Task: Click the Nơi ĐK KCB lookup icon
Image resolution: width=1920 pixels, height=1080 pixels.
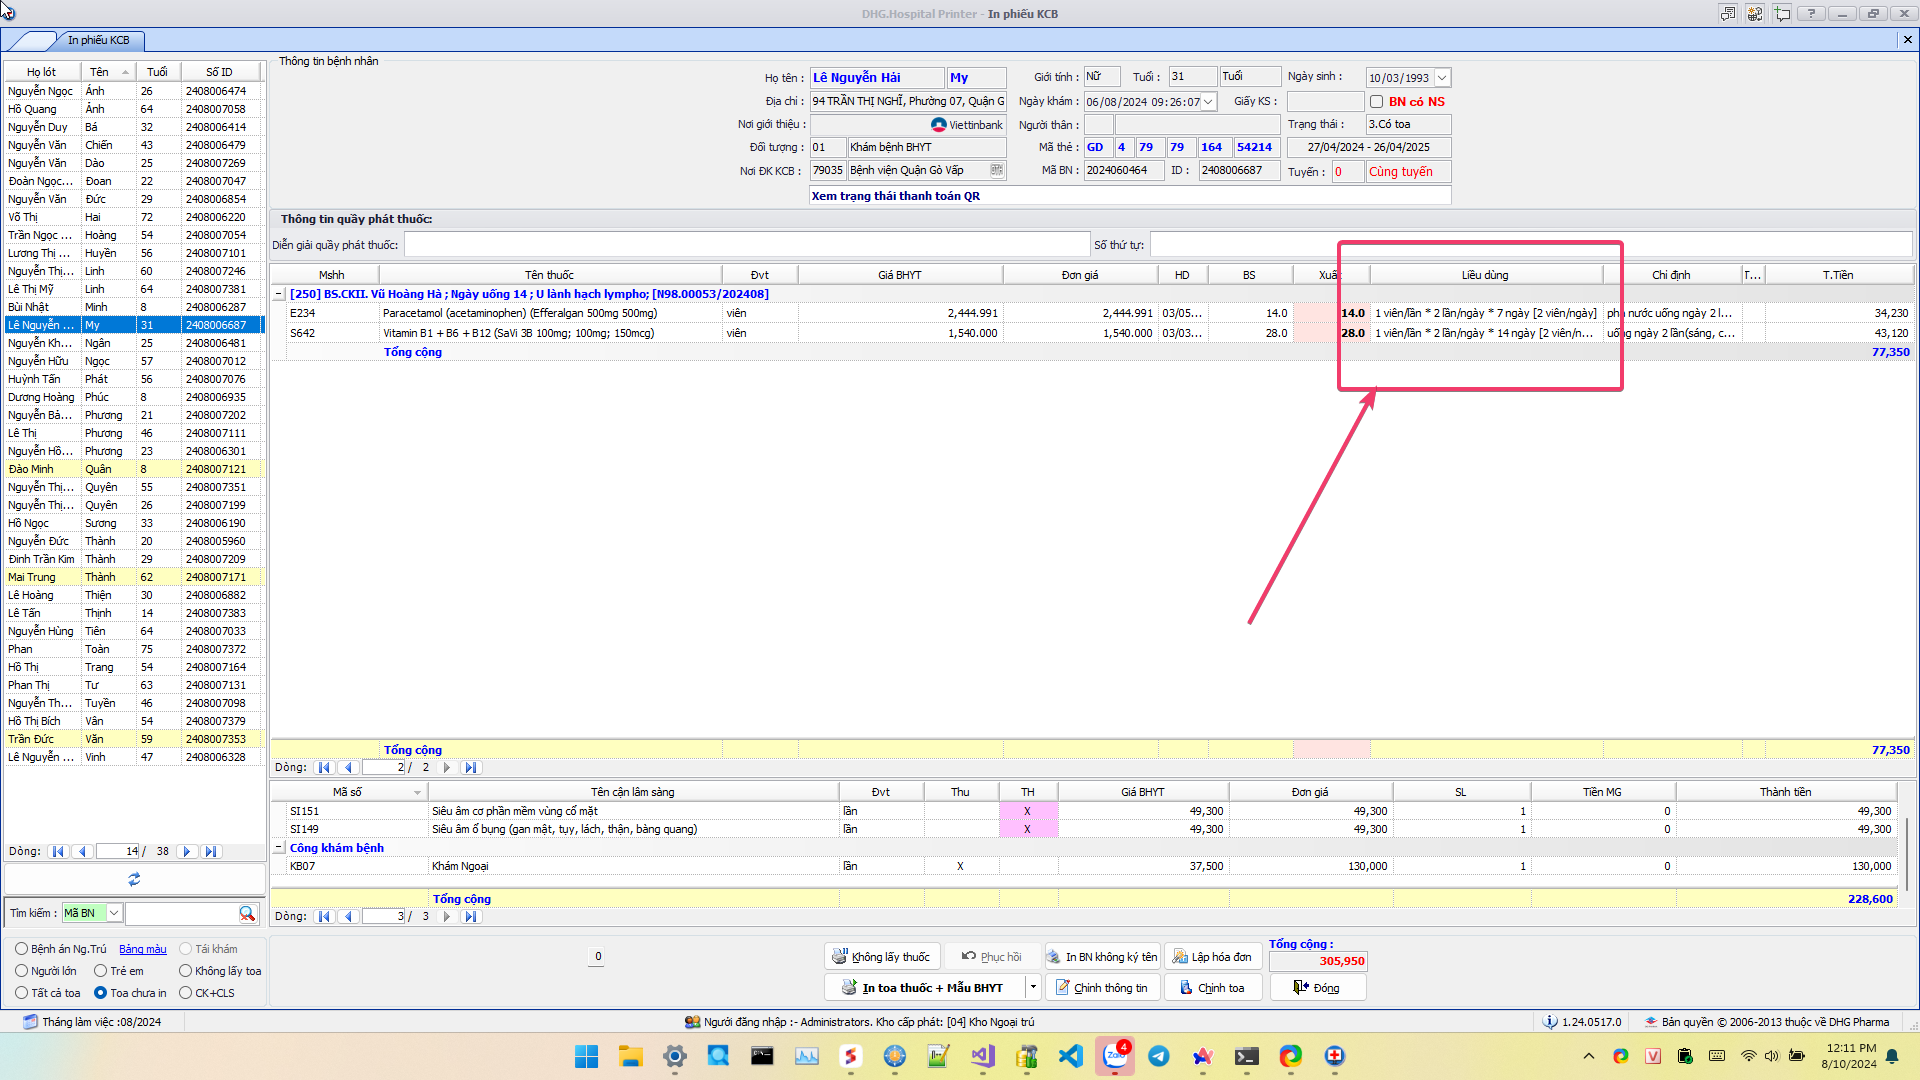Action: pos(996,170)
